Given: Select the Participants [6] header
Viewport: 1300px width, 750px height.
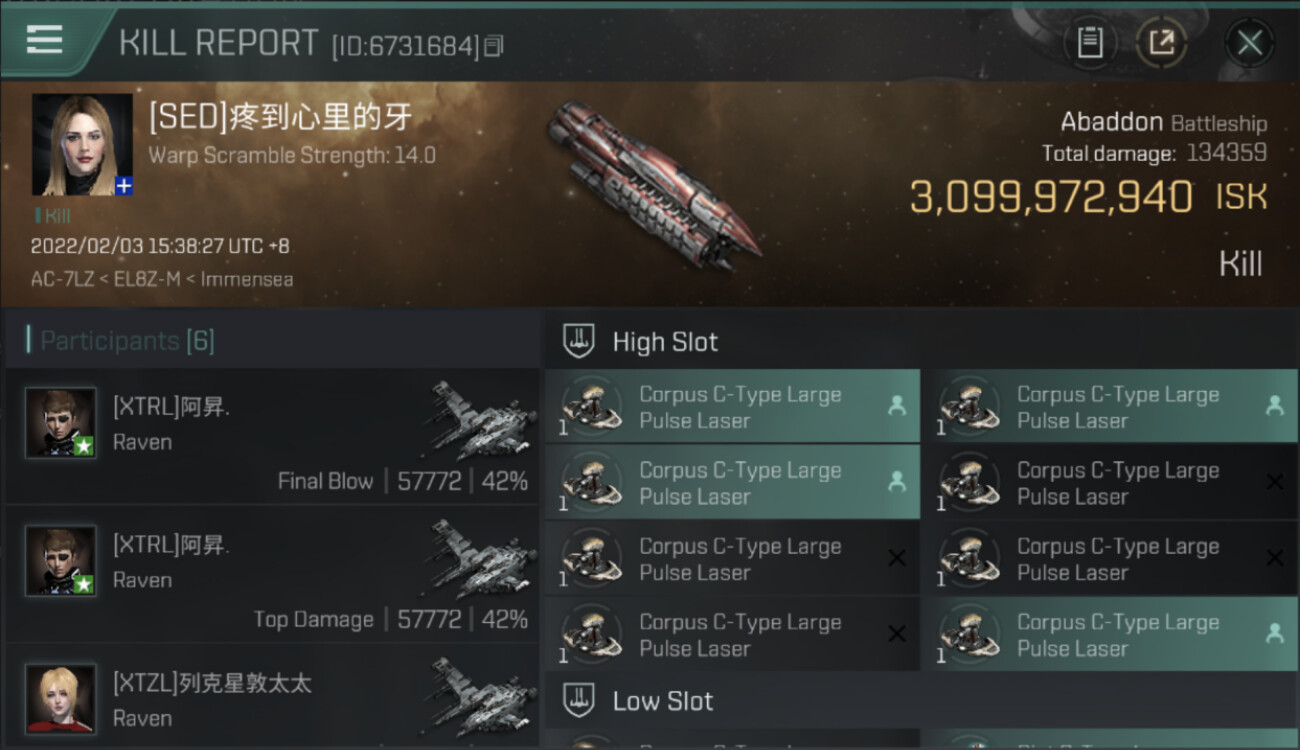Looking at the screenshot, I should [x=126, y=341].
